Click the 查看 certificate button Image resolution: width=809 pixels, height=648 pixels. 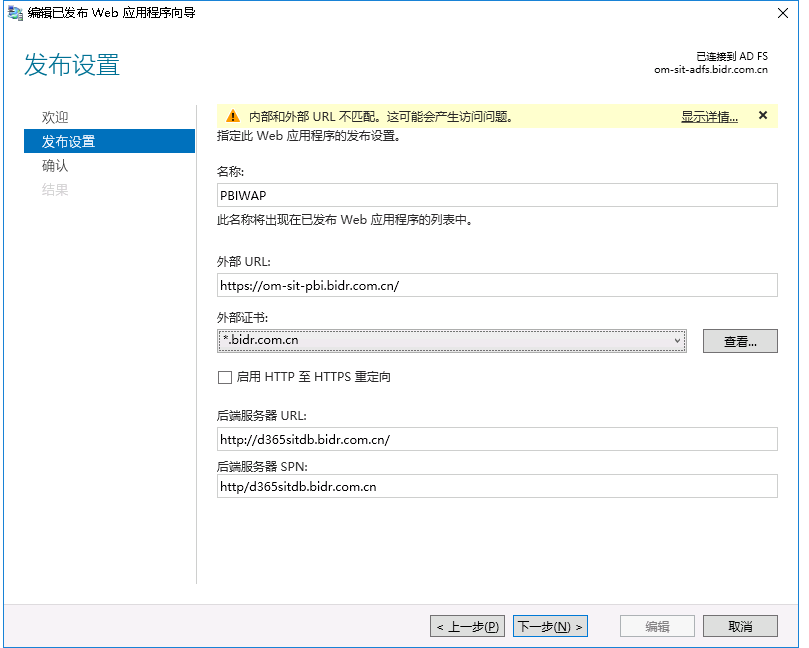pos(739,341)
